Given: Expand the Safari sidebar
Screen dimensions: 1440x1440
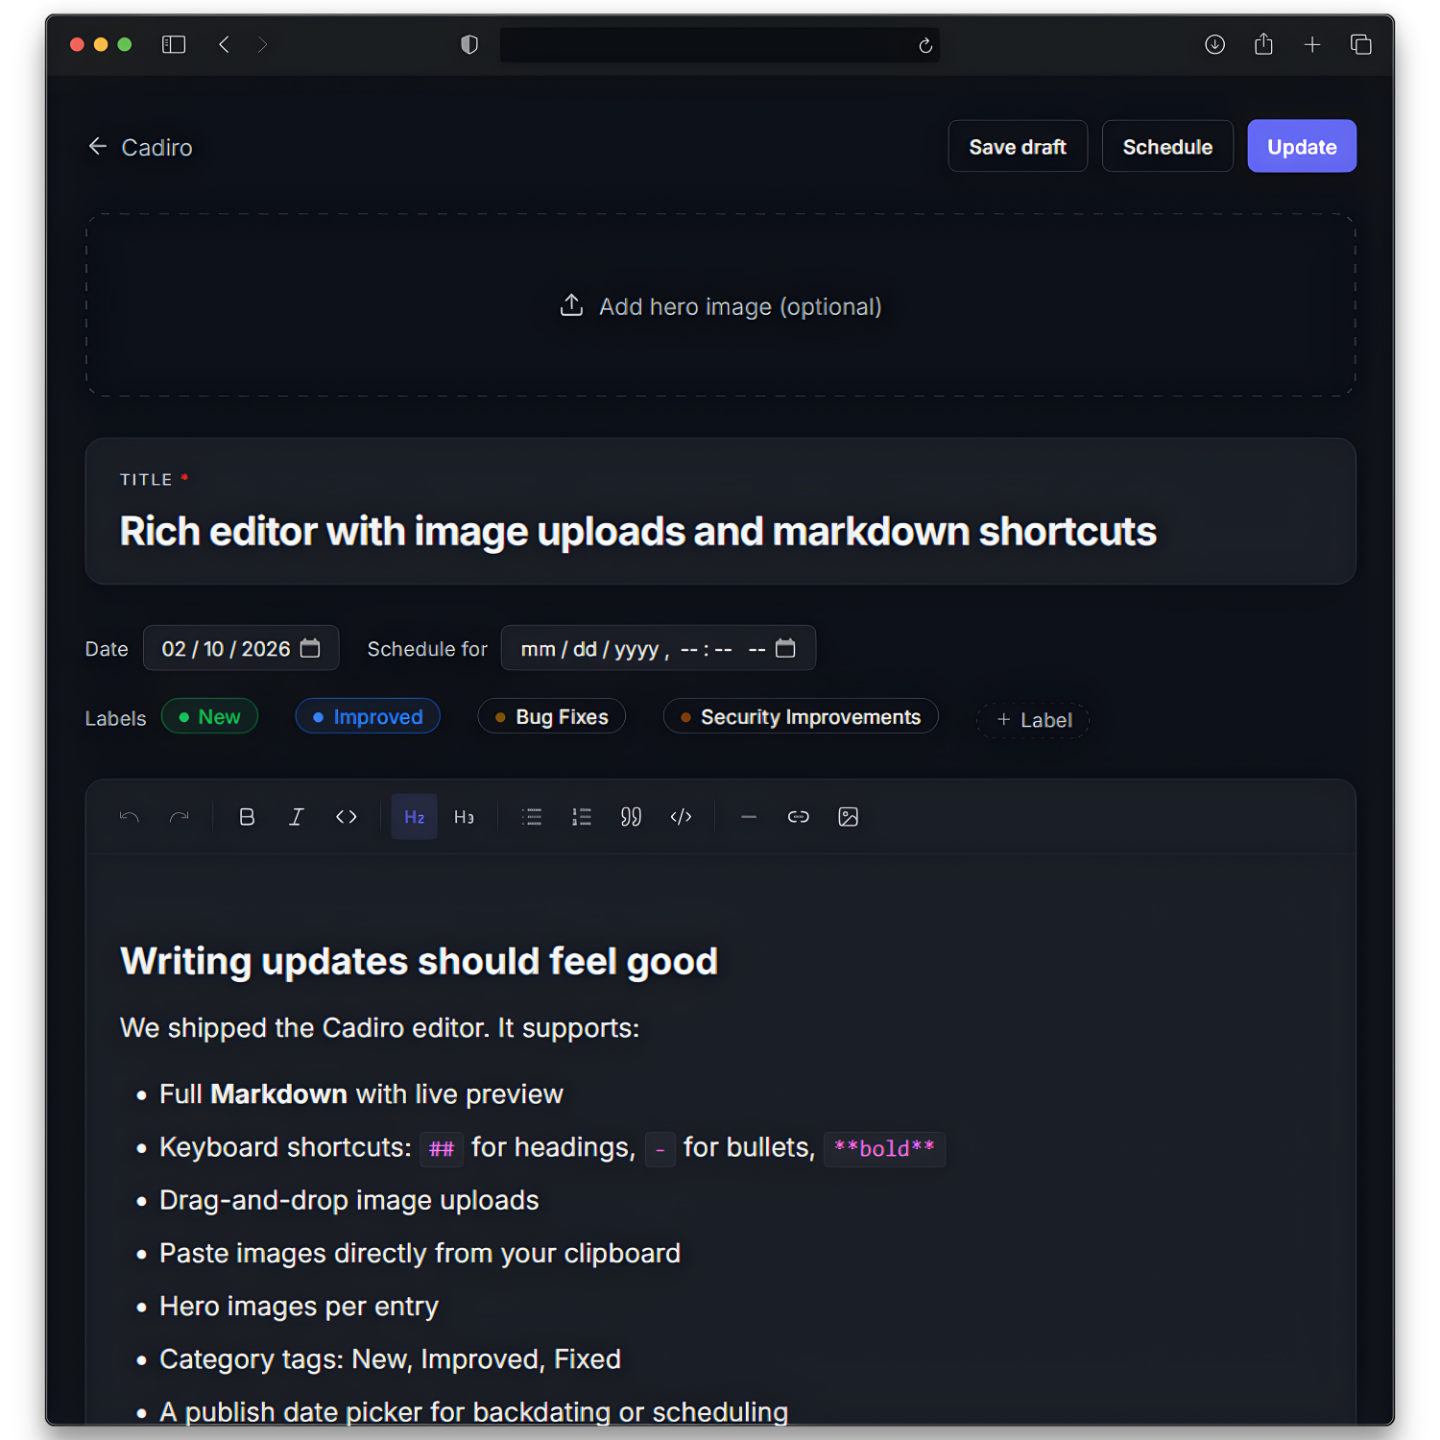Looking at the screenshot, I should (x=173, y=44).
